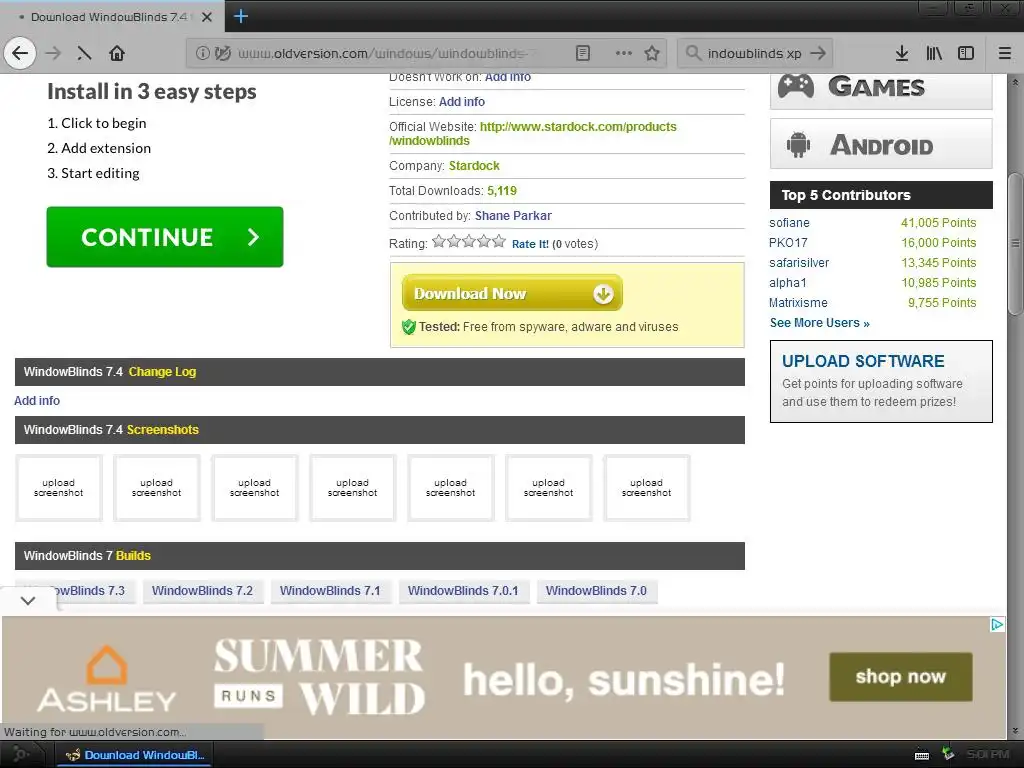This screenshot has height=768, width=1024.
Task: Open the library bookshelf icon
Action: coord(934,53)
